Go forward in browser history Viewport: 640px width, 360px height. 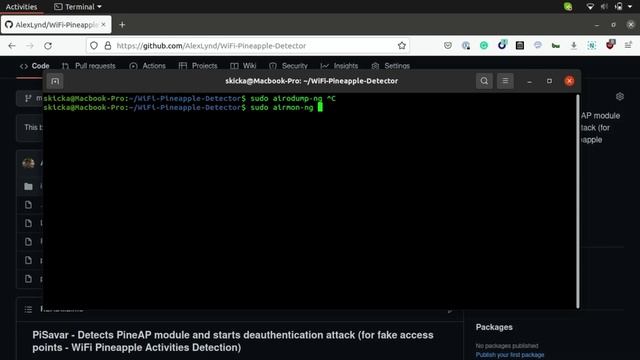(x=30, y=46)
